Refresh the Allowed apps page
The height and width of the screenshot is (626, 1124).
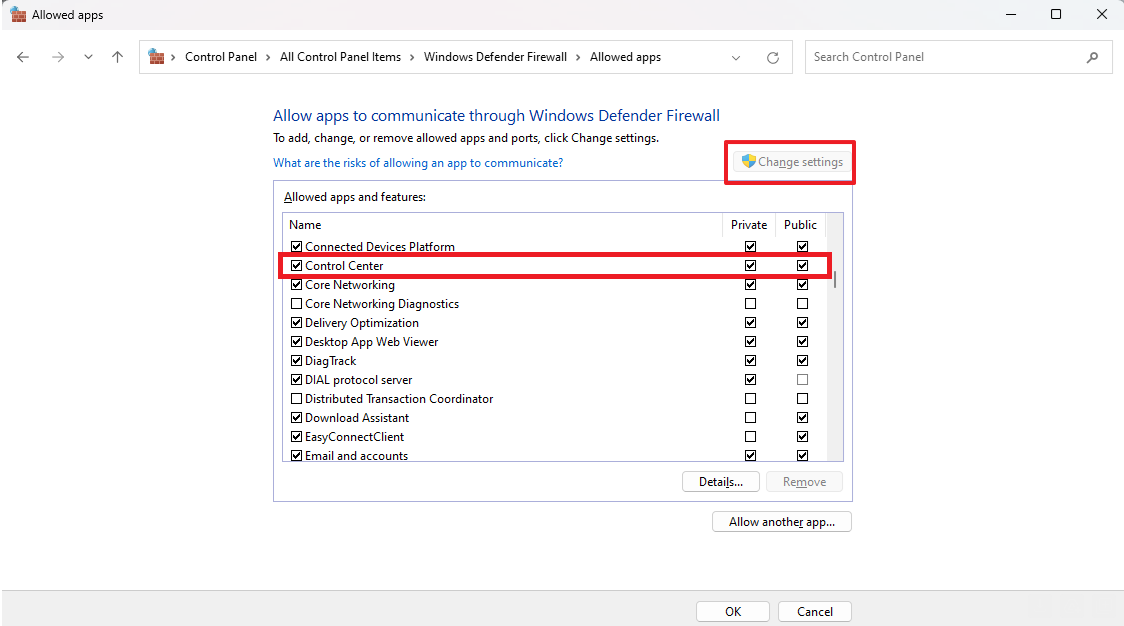click(773, 58)
